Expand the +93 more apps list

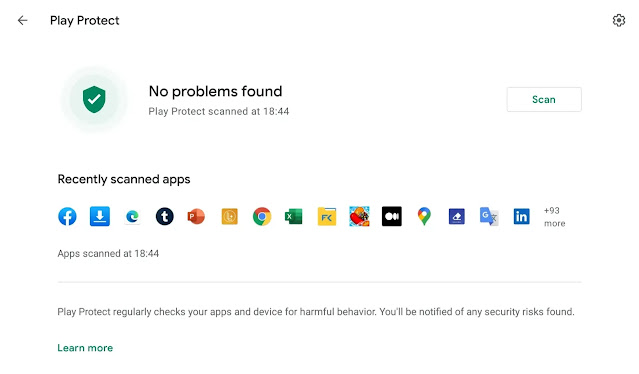click(555, 217)
